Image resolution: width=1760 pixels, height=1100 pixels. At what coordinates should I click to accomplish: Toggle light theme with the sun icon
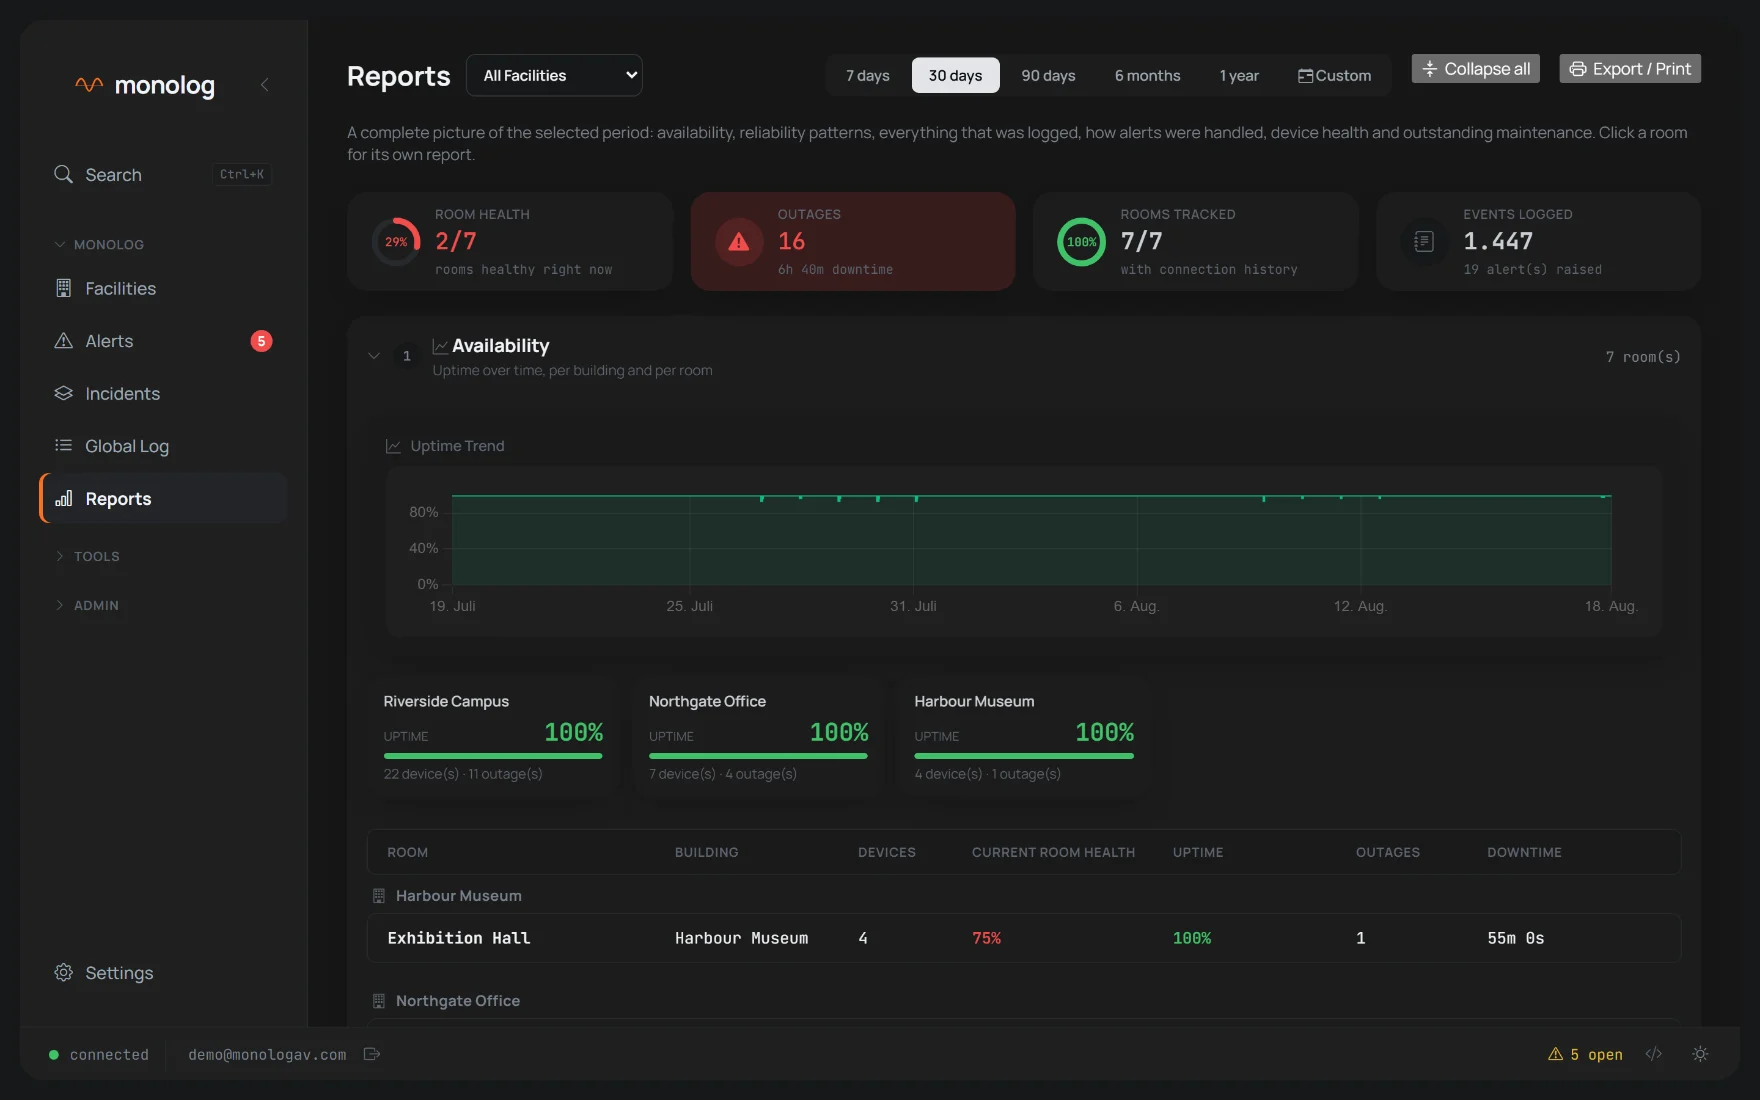[x=1700, y=1054]
